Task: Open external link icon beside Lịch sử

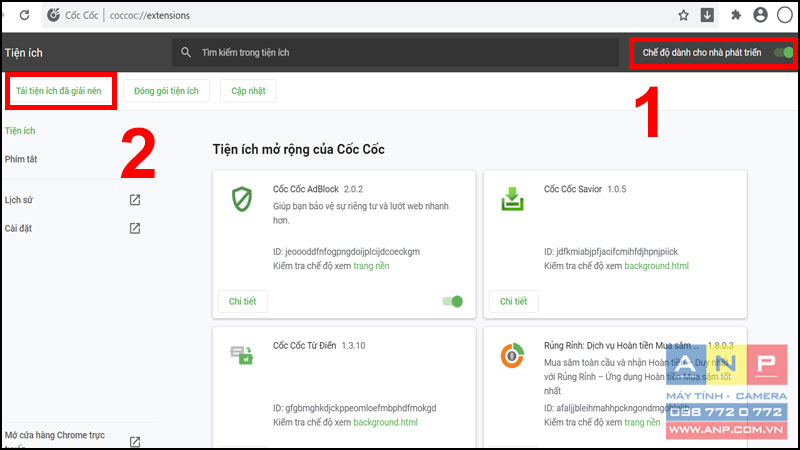Action: pos(135,200)
